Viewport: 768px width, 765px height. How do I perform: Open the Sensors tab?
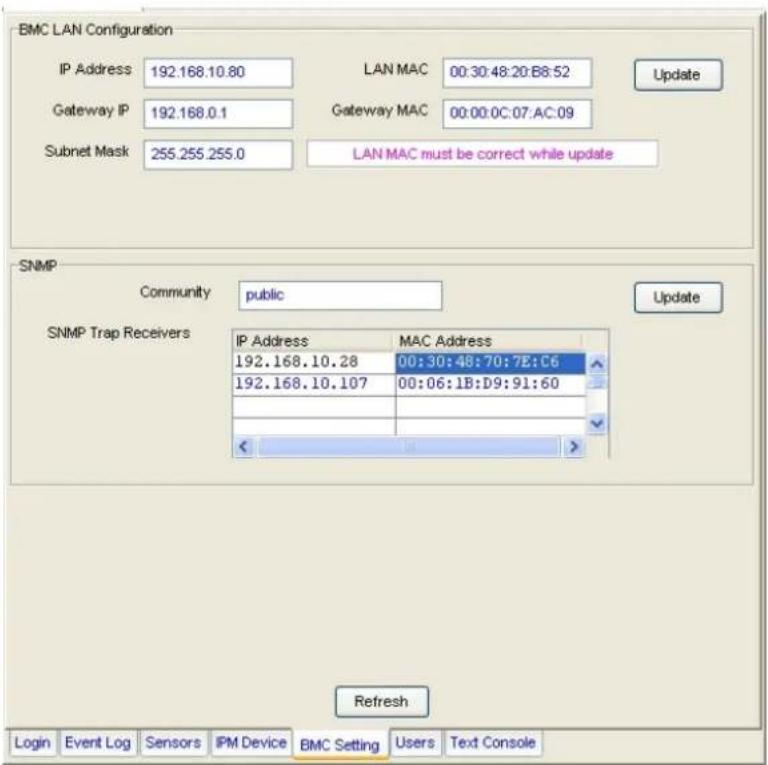coord(173,742)
